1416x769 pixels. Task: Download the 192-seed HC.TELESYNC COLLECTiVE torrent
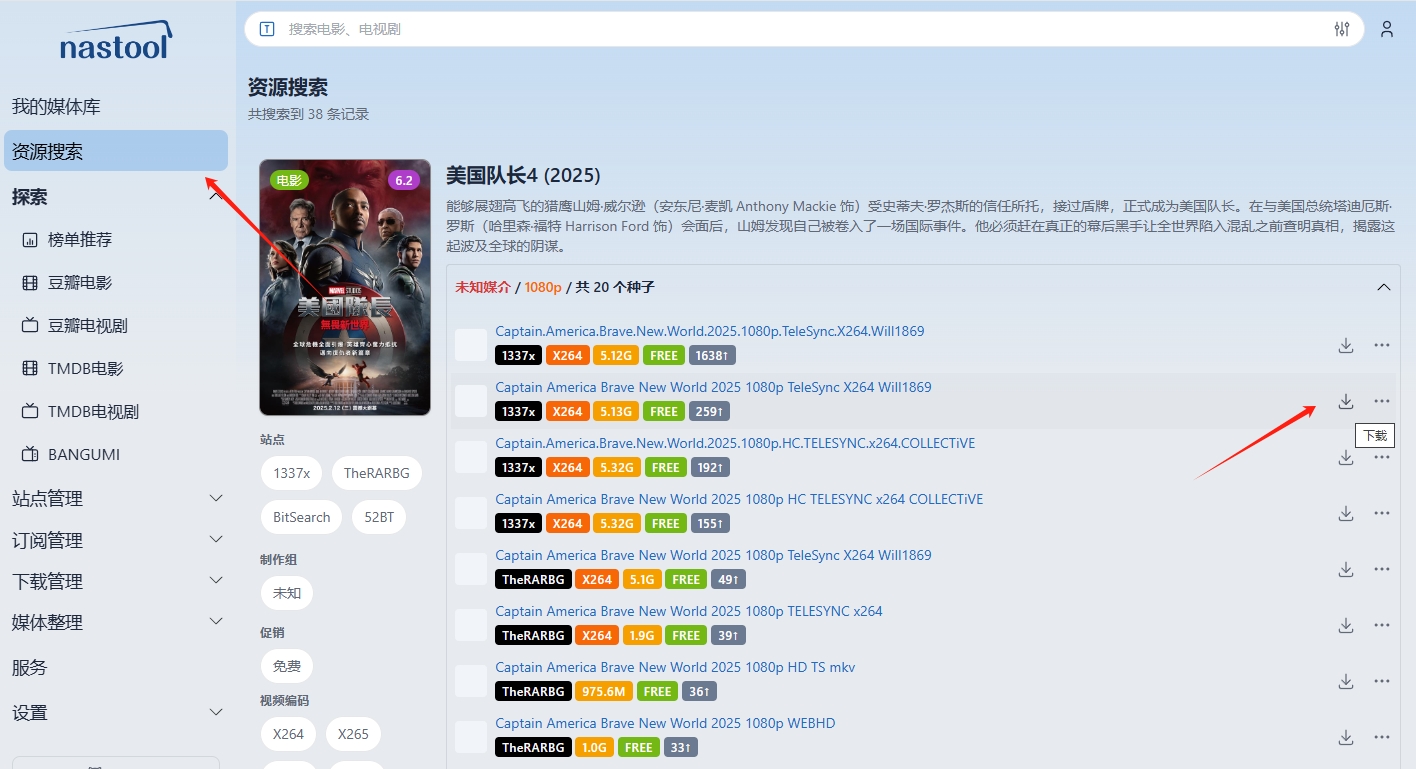tap(1346, 457)
